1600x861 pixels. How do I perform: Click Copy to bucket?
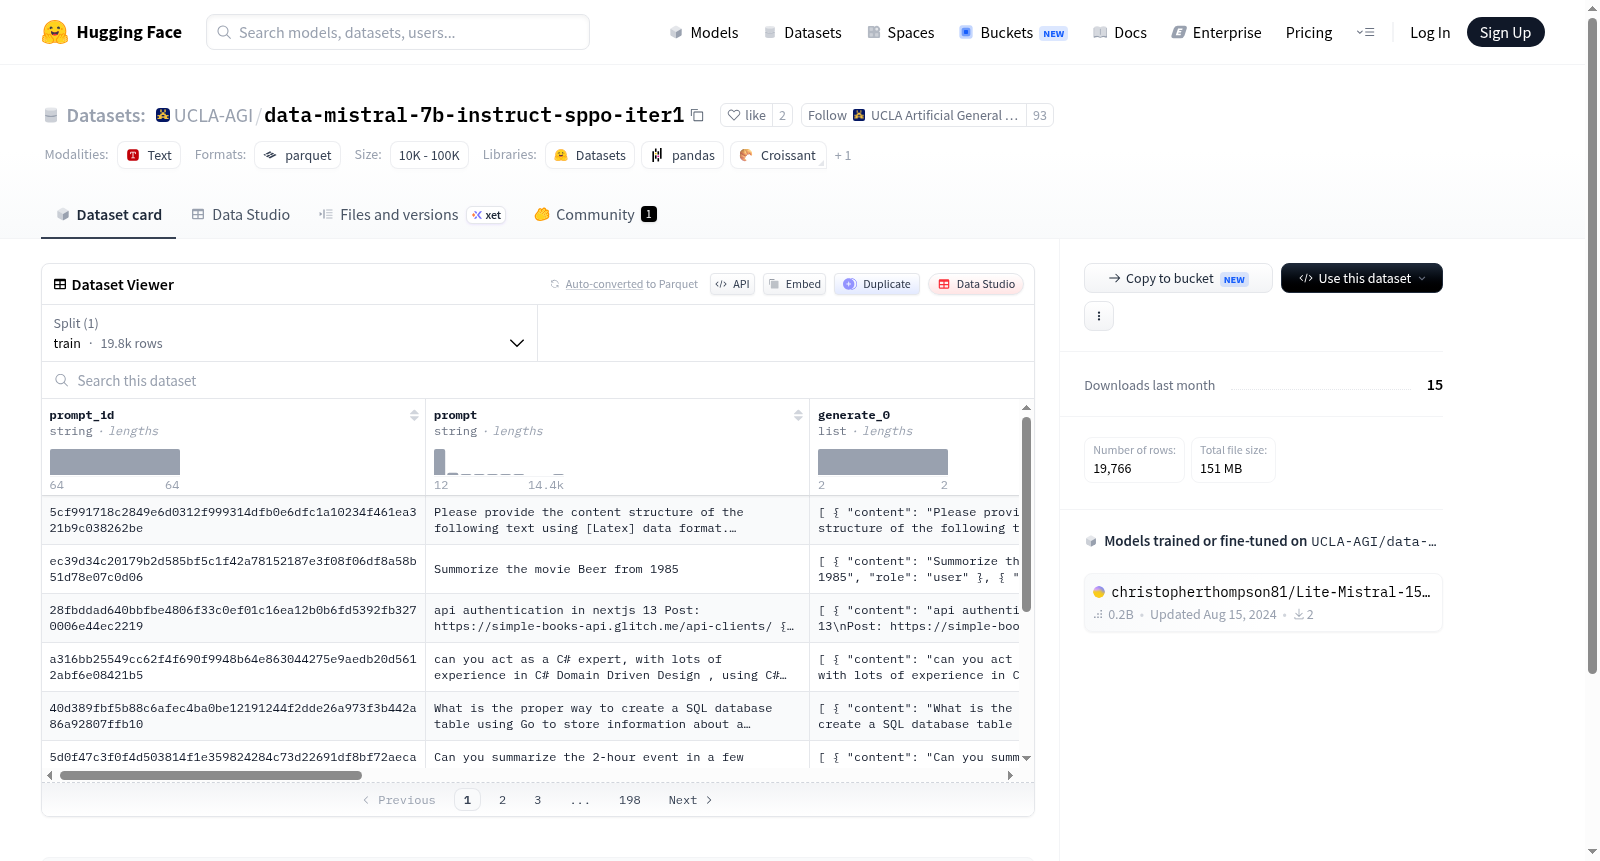(x=1178, y=278)
